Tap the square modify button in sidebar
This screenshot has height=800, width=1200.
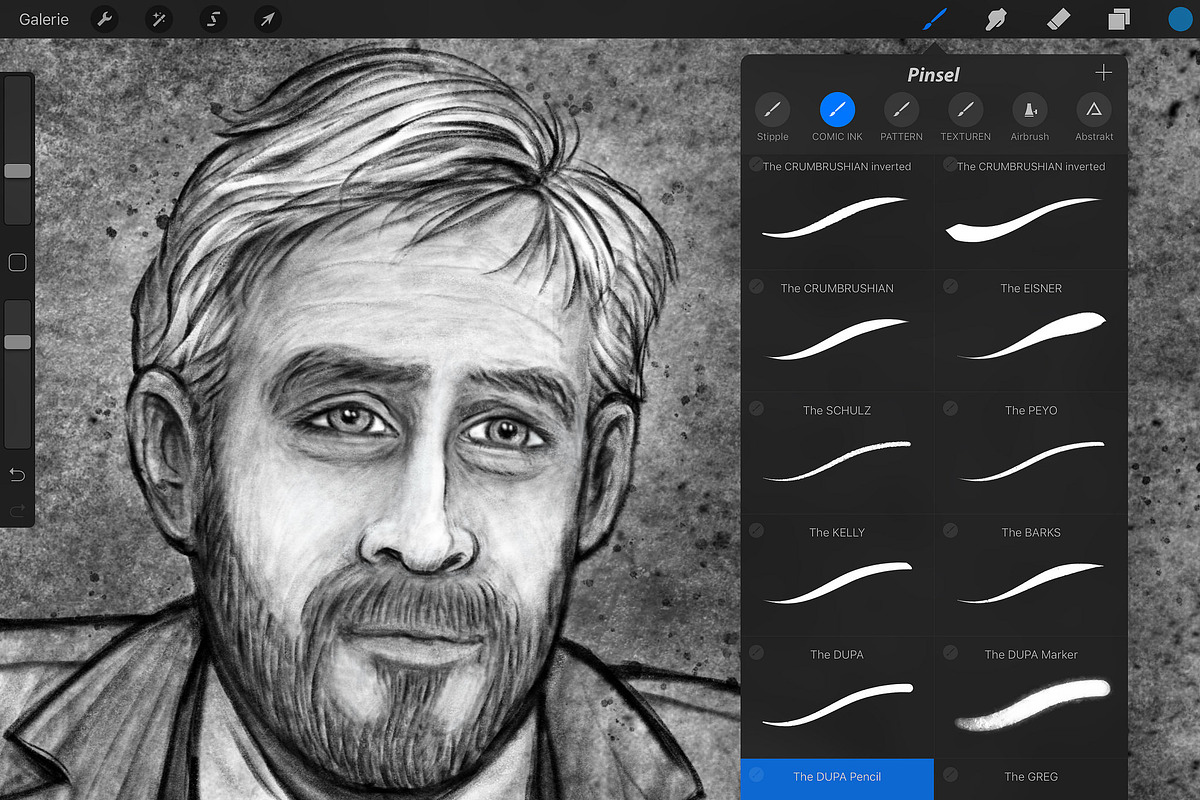(17, 263)
